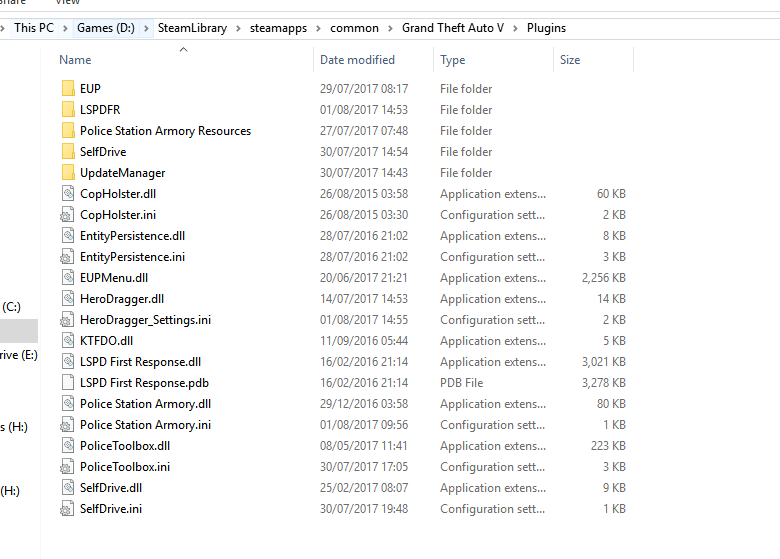Select the file name HeroDragger_Settings.ini
780x559 pixels.
coord(145,320)
